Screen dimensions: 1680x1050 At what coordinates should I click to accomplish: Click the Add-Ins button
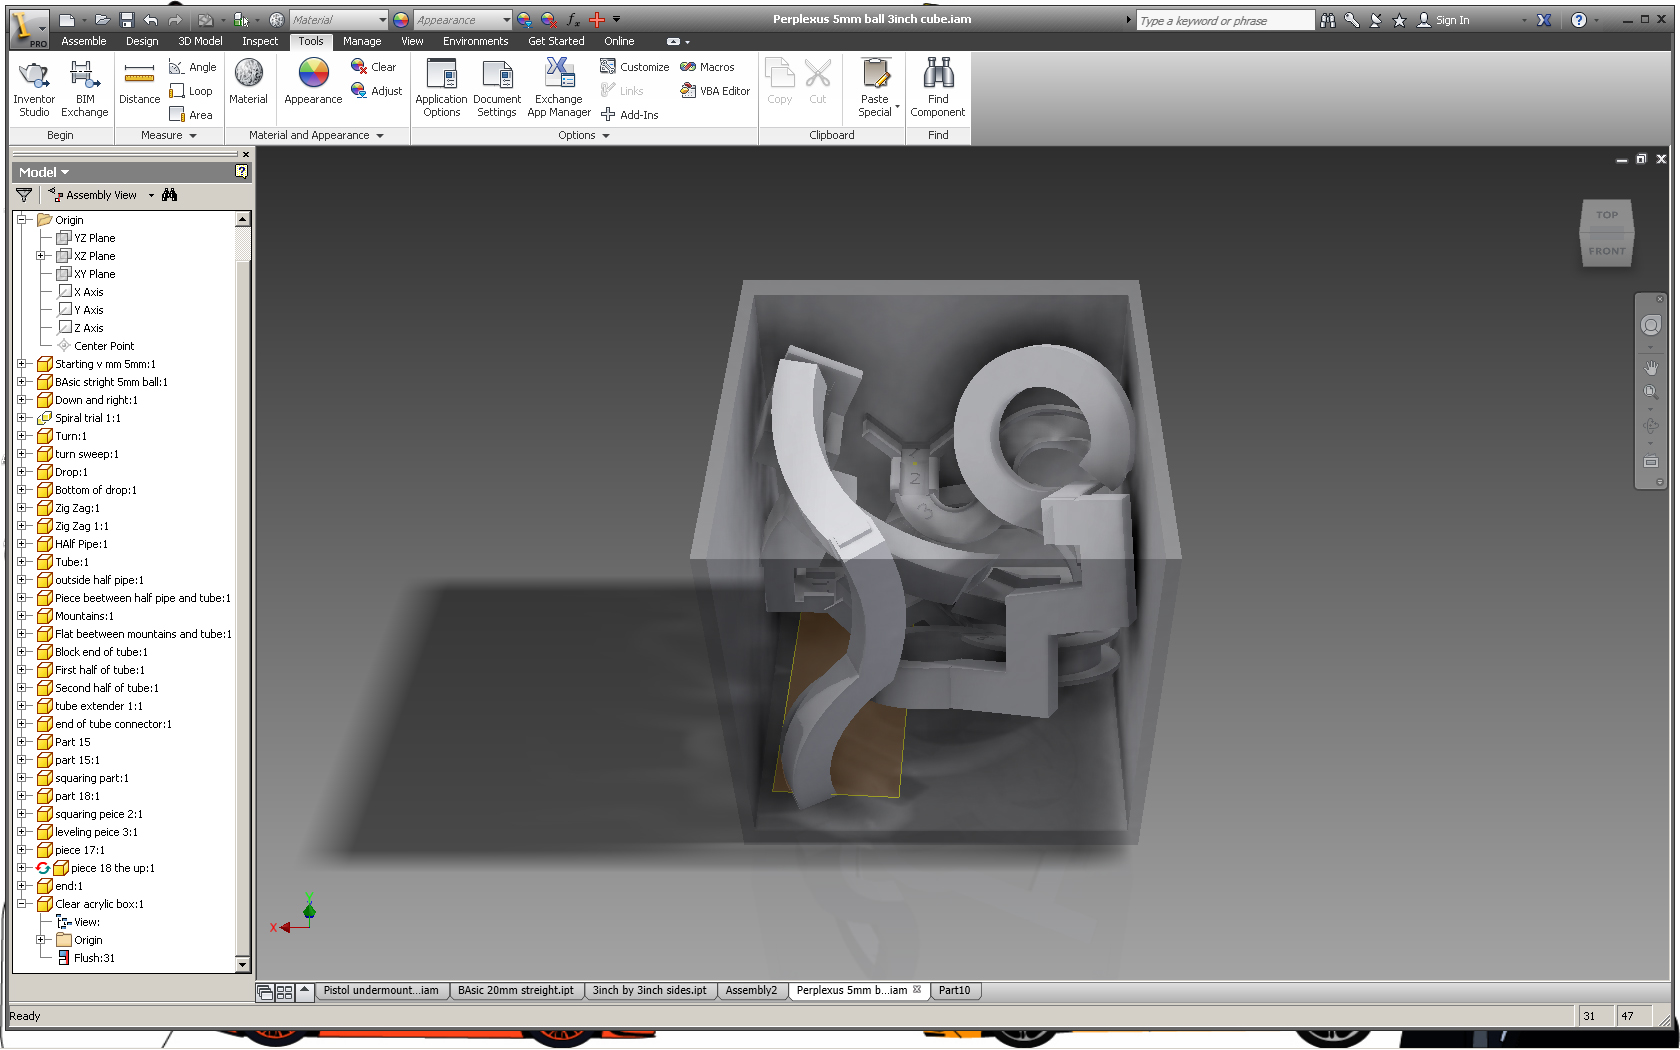630,115
